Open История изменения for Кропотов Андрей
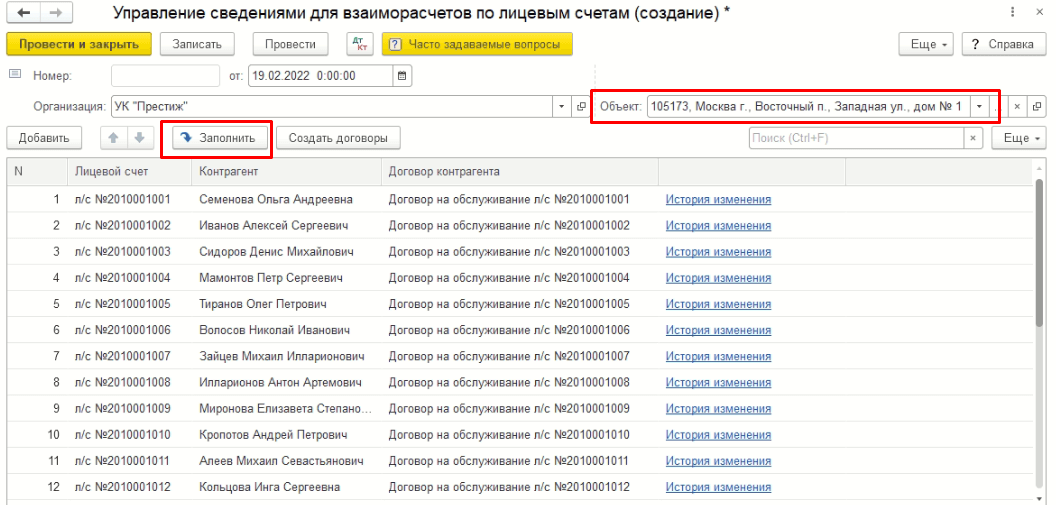This screenshot has width=1056, height=505. [x=719, y=435]
